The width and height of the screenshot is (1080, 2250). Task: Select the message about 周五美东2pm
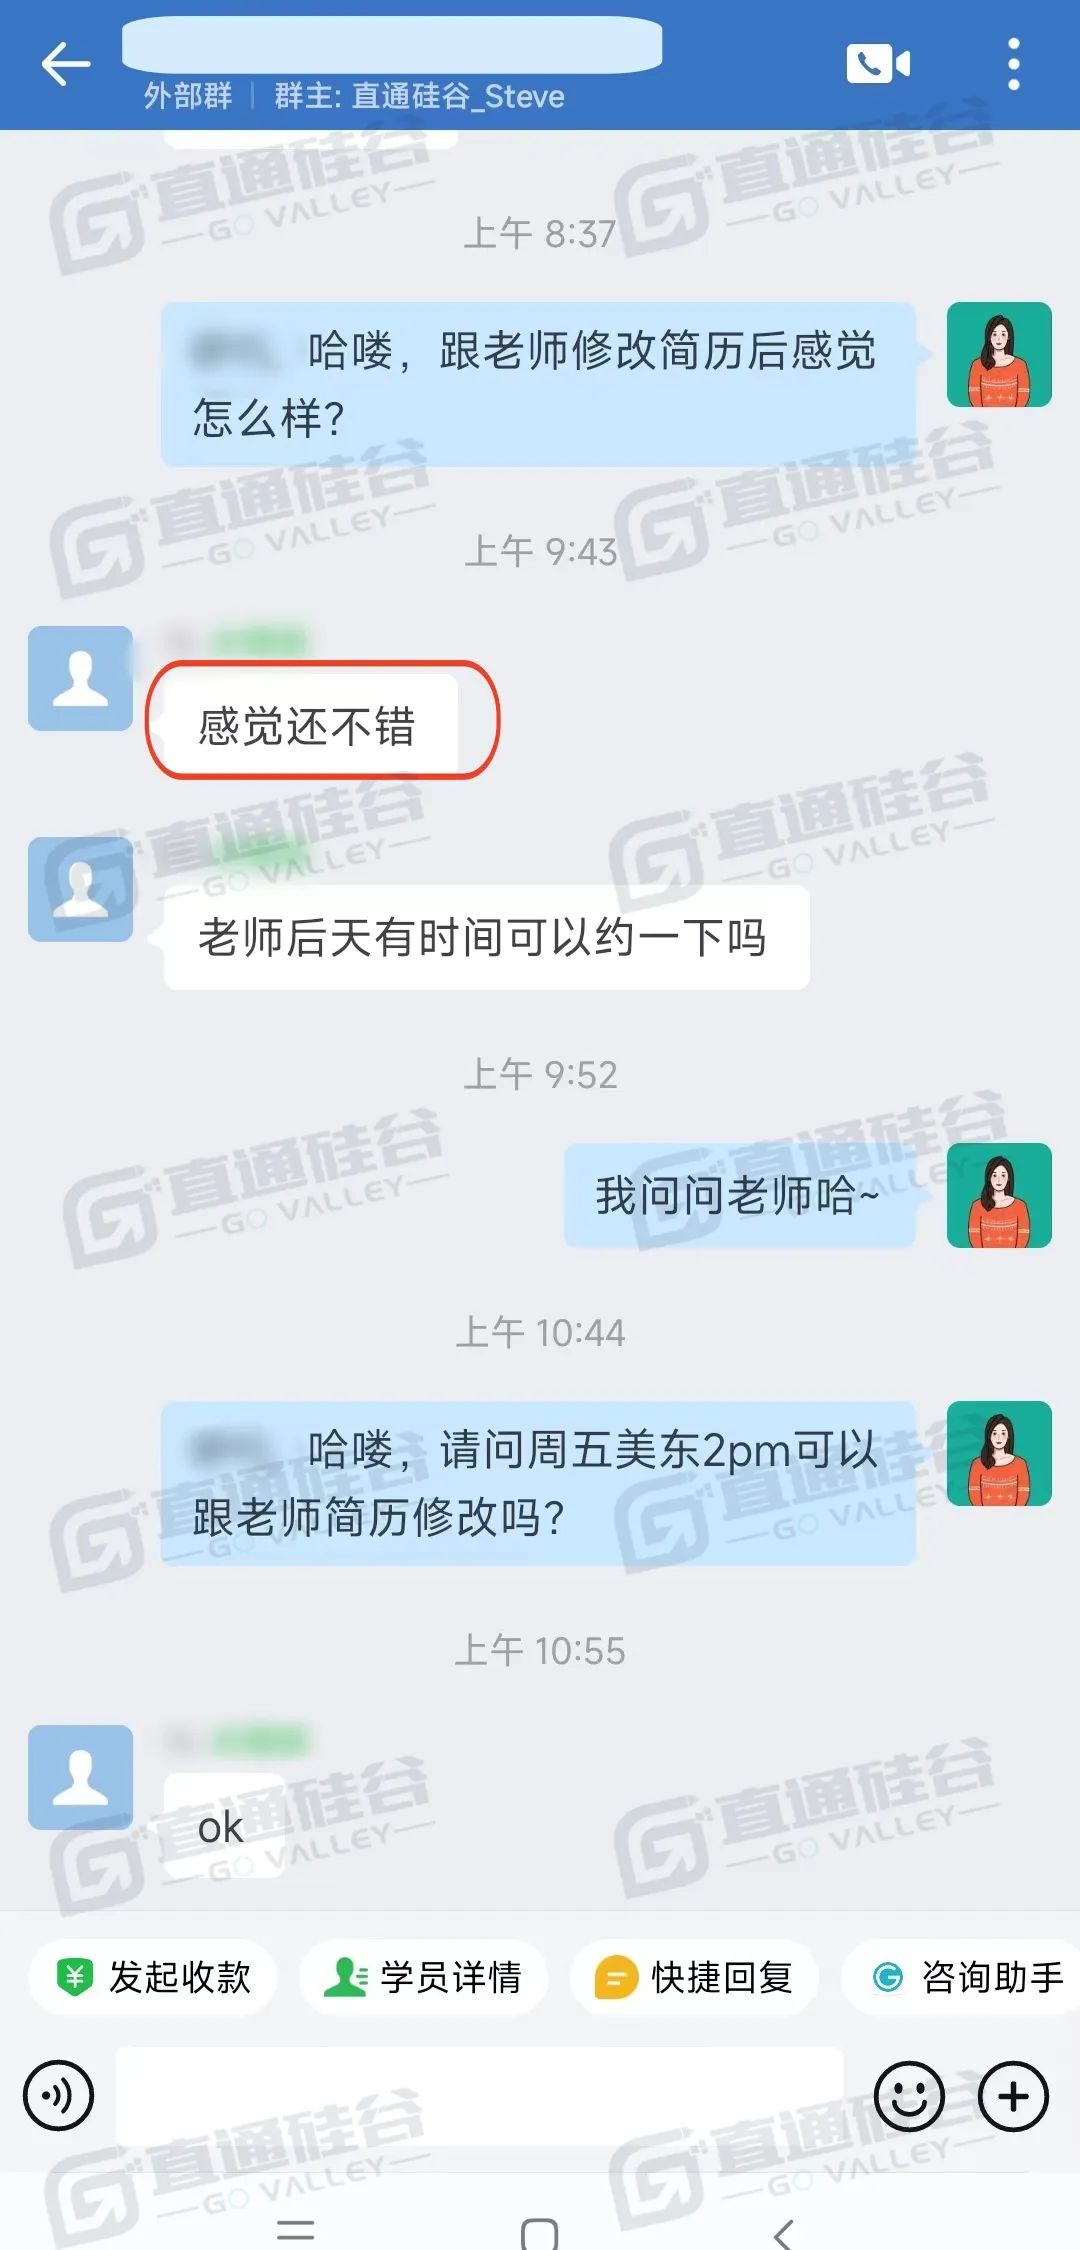(x=539, y=1483)
